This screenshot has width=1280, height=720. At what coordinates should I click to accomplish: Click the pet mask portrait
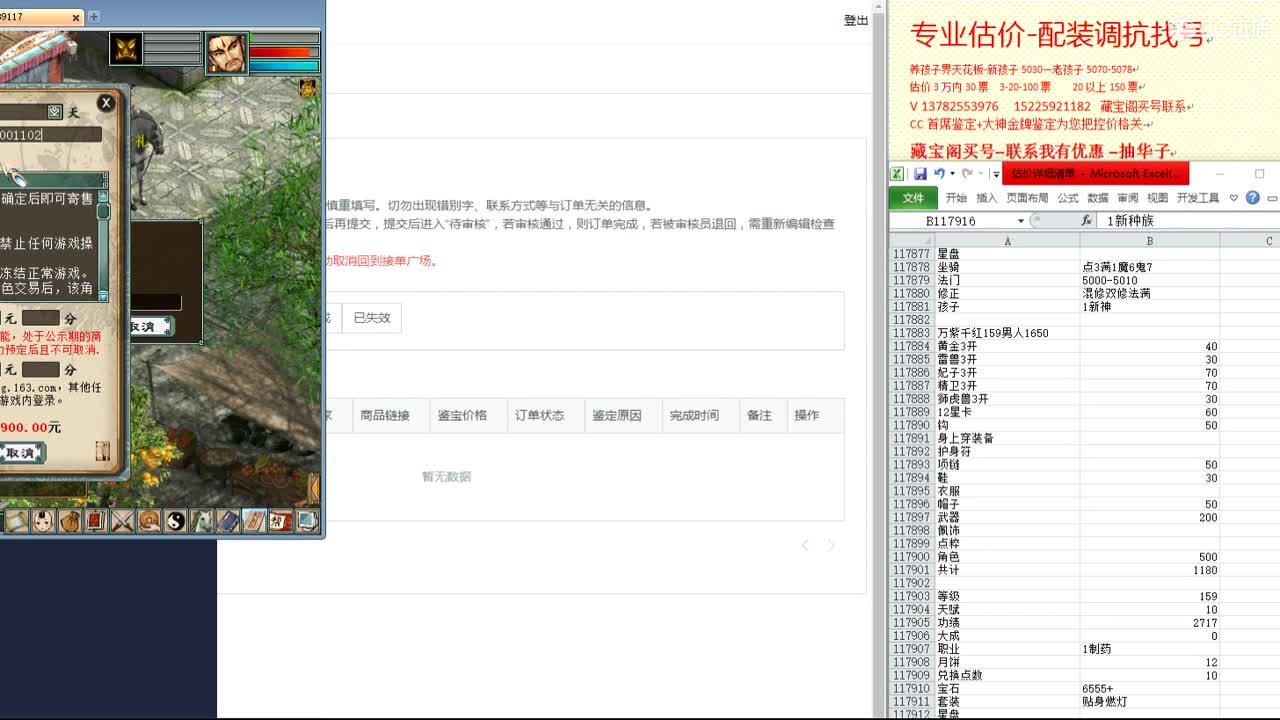pyautogui.click(x=126, y=48)
